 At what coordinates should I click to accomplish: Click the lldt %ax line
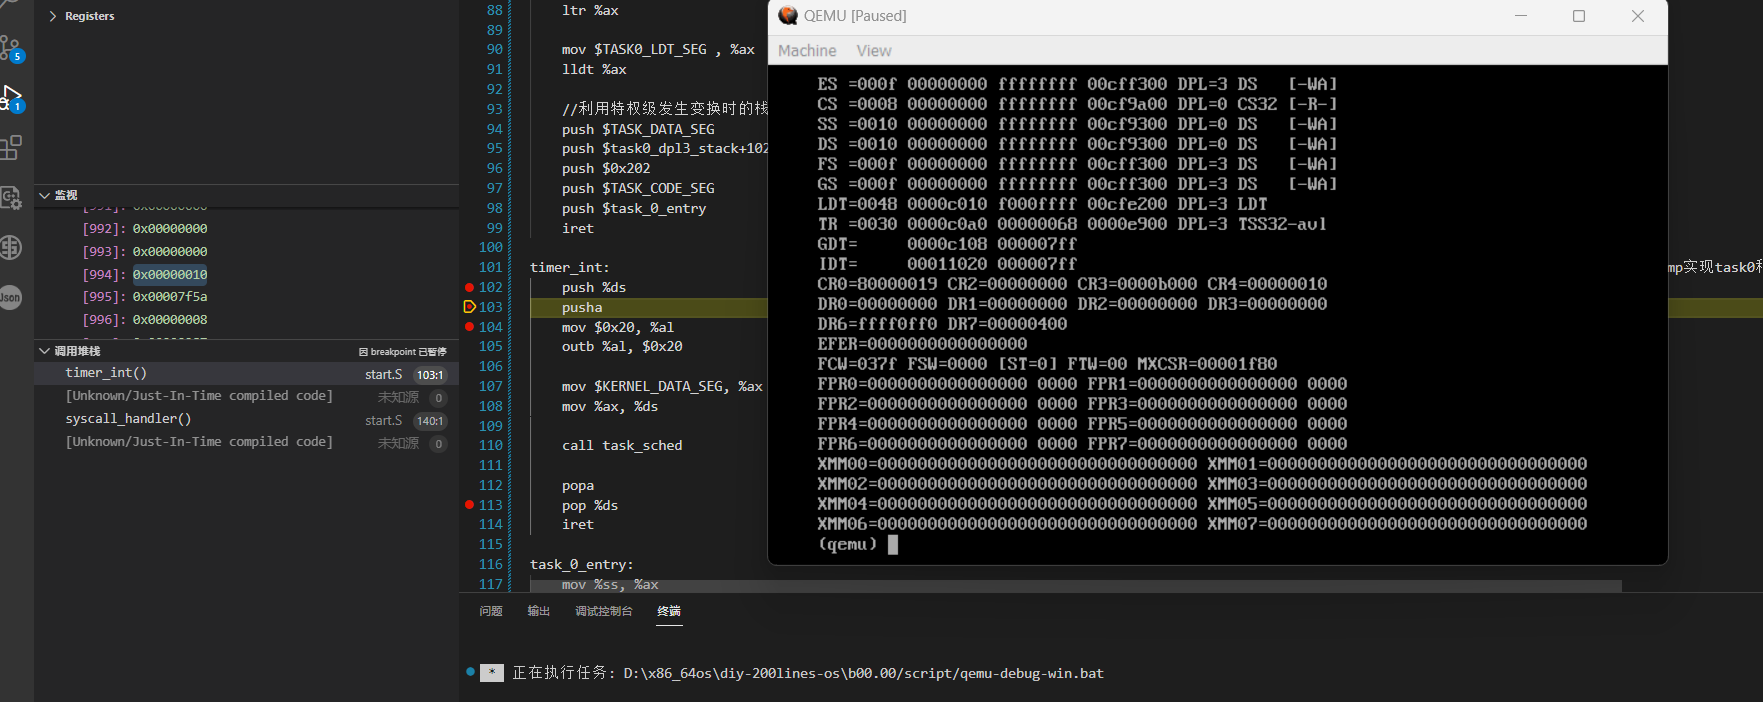coord(594,69)
